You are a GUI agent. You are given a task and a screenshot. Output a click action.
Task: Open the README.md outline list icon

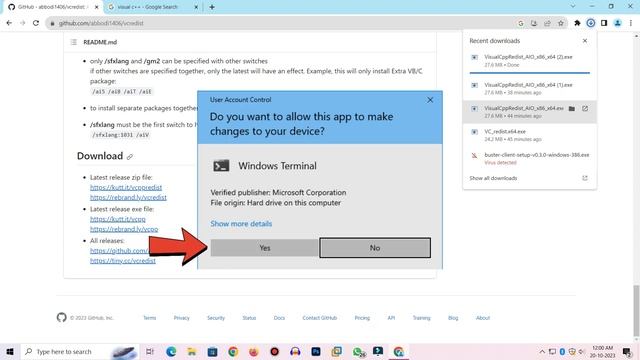tap(73, 42)
